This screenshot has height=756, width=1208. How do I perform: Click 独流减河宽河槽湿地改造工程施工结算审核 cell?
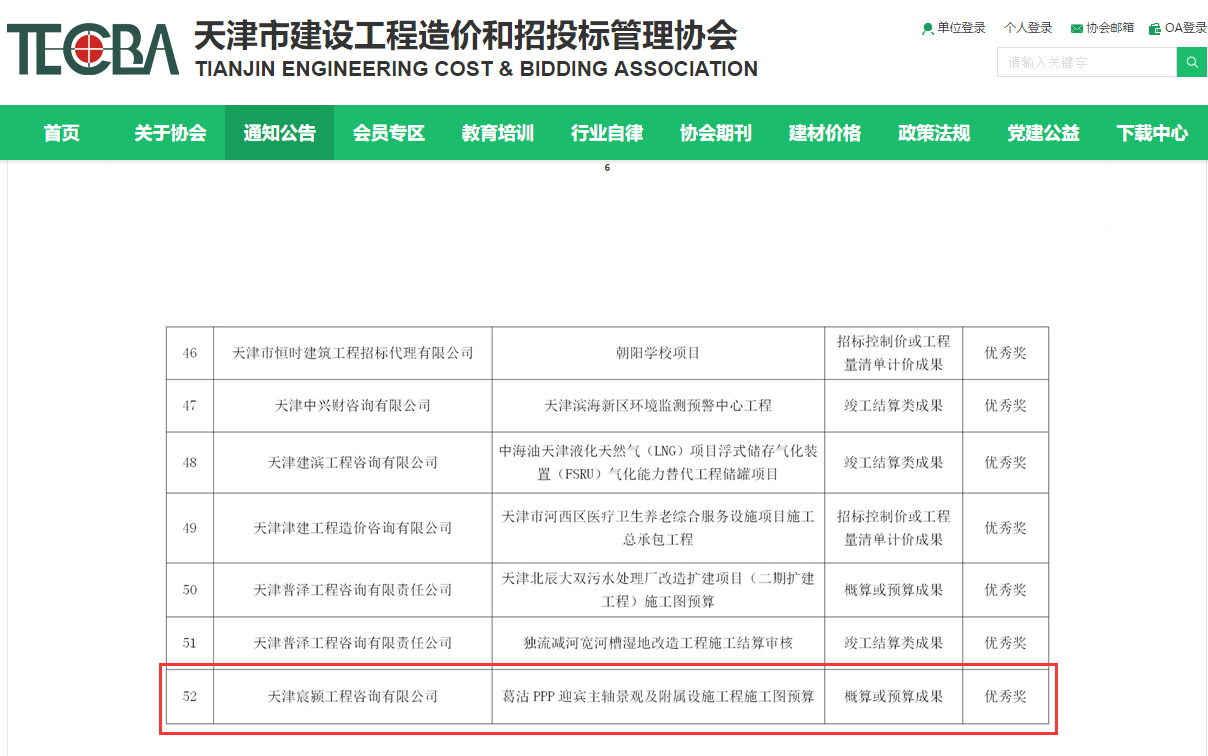(658, 643)
